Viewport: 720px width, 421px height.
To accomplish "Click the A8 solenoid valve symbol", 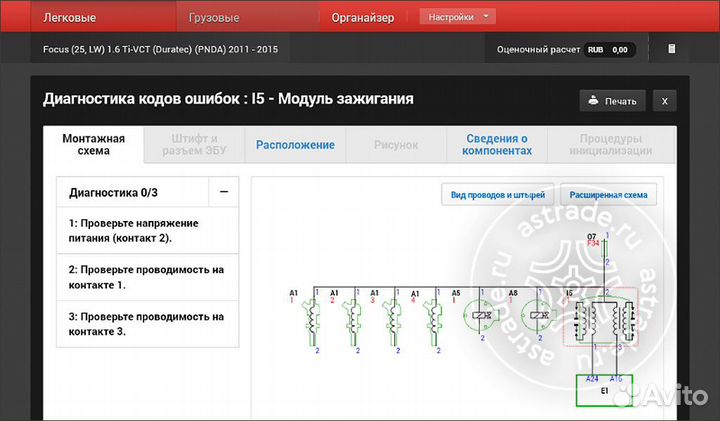I will 539,315.
